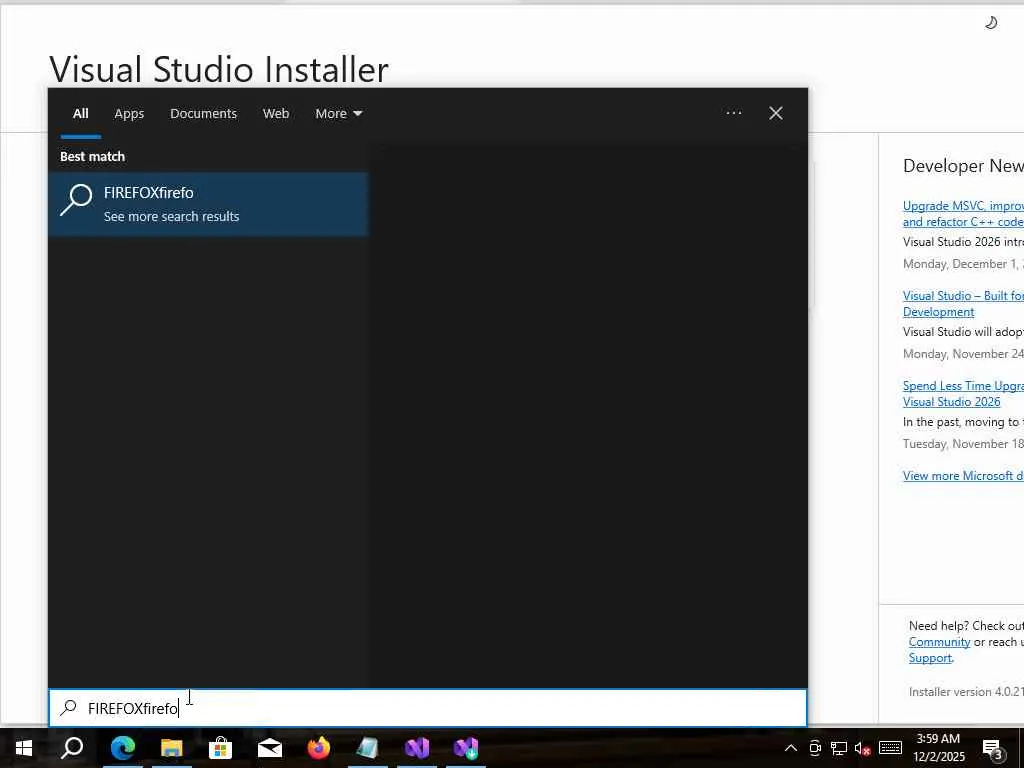Show hidden system tray icons
This screenshot has height=768, width=1024.
pos(790,748)
